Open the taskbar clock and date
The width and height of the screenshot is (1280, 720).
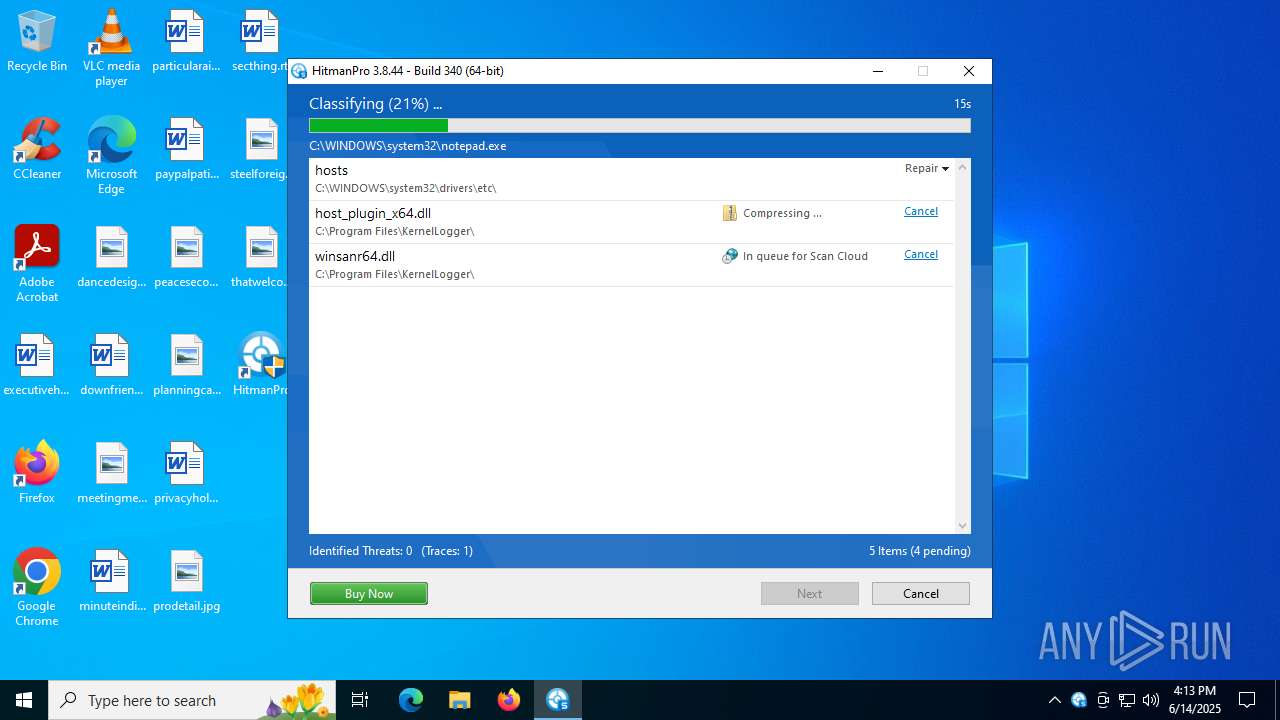pos(1194,700)
